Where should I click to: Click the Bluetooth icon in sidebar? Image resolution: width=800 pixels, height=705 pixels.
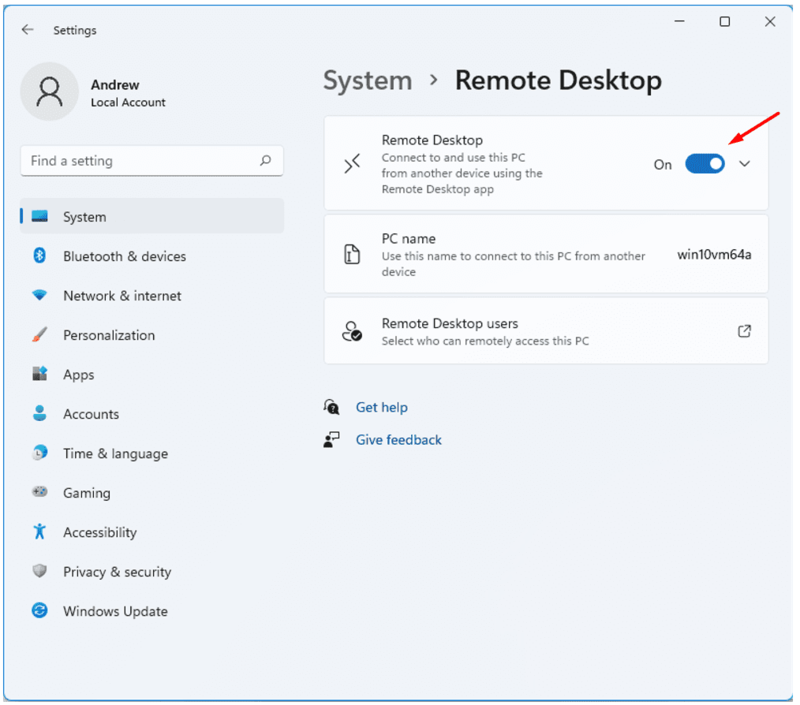point(40,256)
